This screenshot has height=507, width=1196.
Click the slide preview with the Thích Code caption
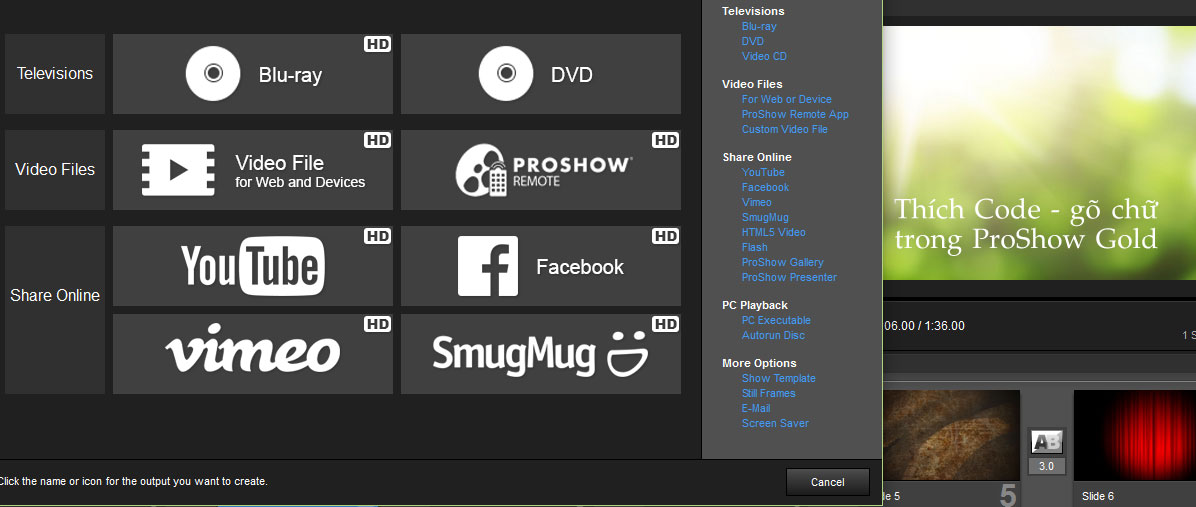1039,152
